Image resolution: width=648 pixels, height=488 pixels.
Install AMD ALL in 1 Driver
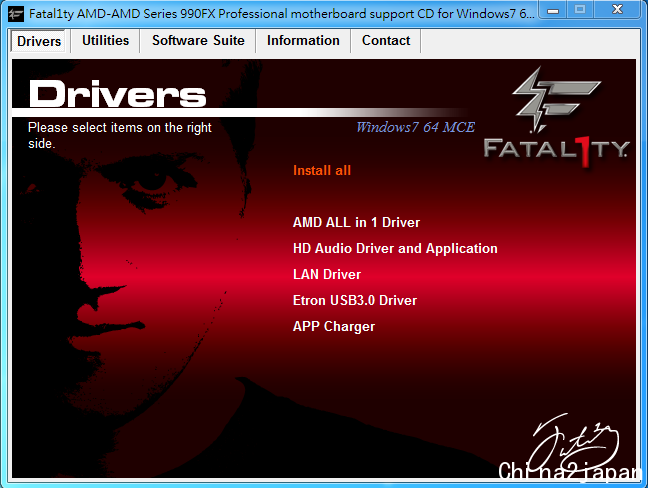(356, 222)
